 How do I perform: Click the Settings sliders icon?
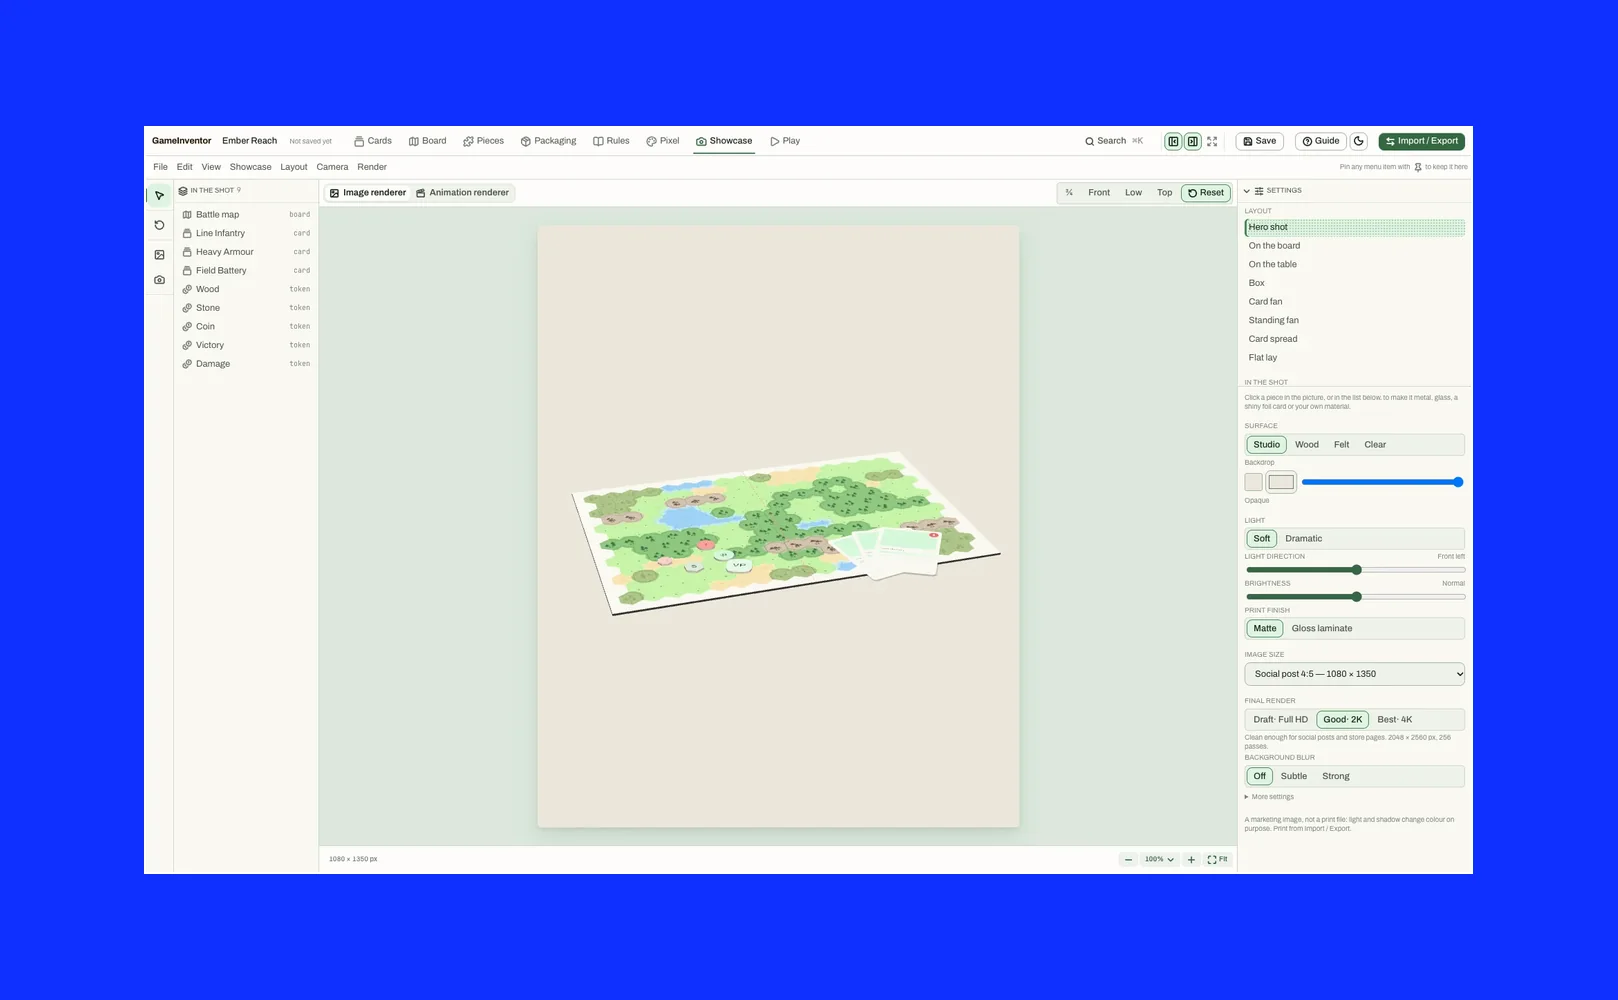pyautogui.click(x=1259, y=190)
